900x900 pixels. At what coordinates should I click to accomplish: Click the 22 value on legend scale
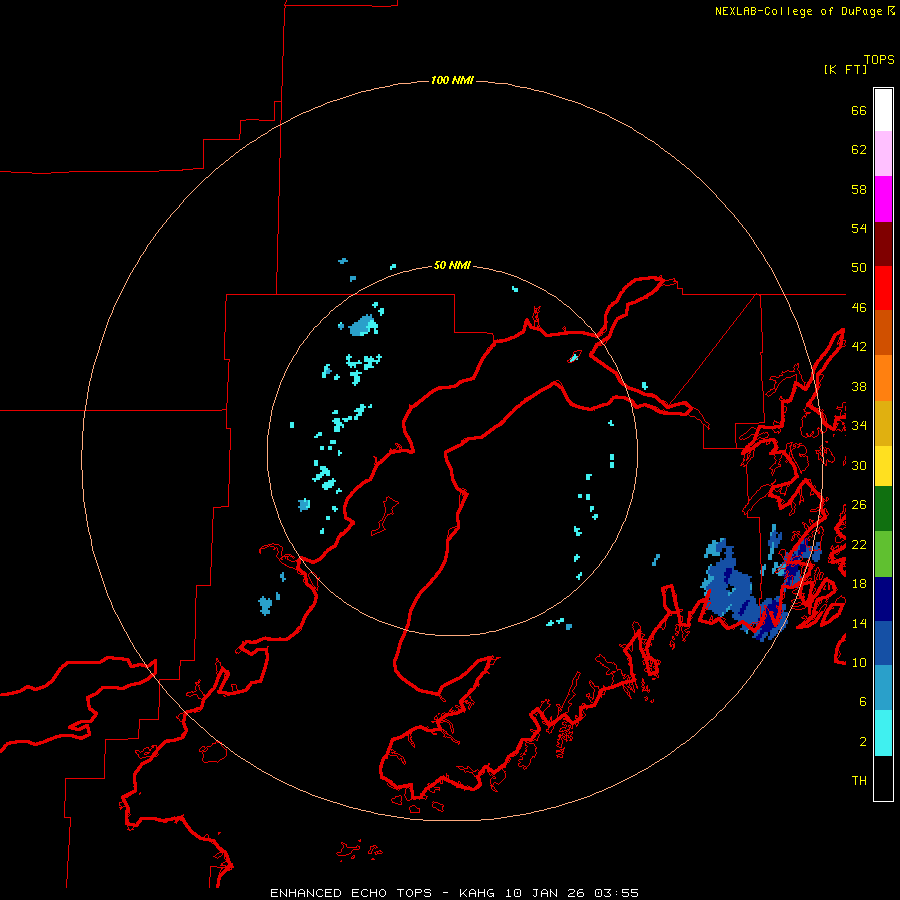(x=859, y=544)
